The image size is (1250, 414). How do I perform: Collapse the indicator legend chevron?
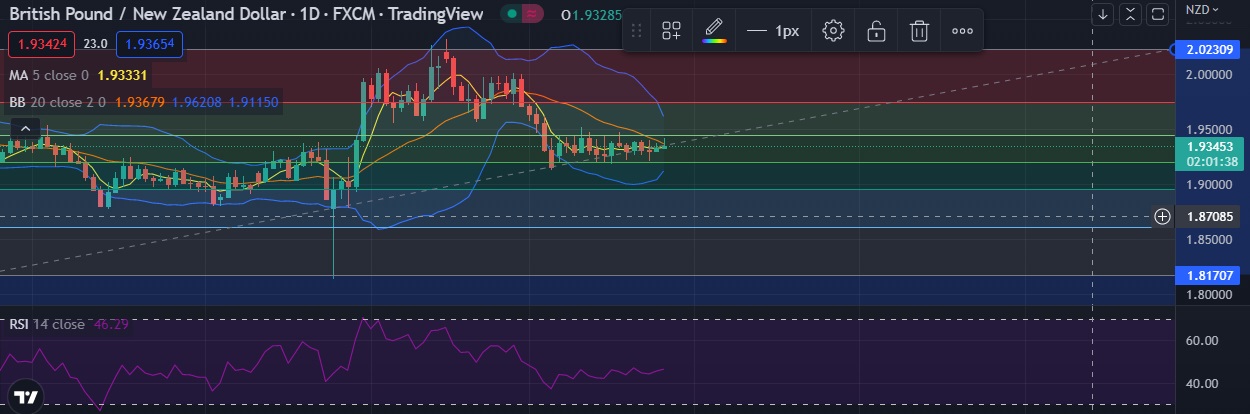[x=26, y=128]
